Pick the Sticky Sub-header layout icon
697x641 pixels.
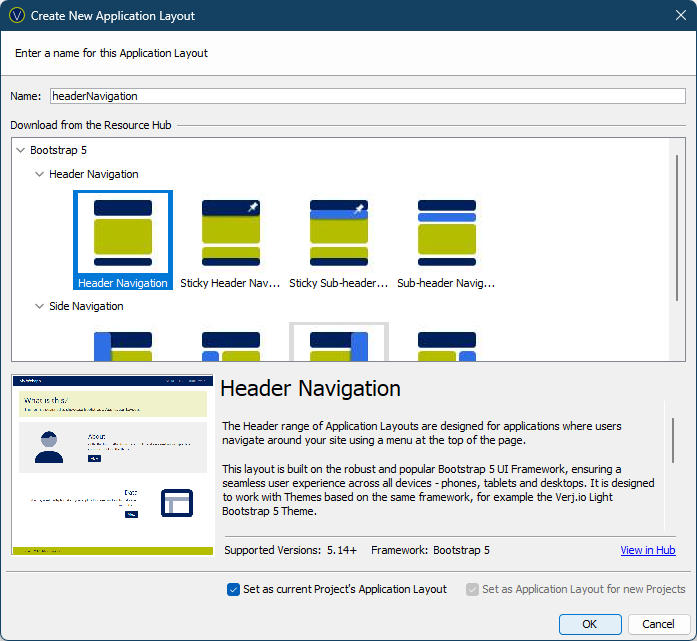pyautogui.click(x=339, y=233)
